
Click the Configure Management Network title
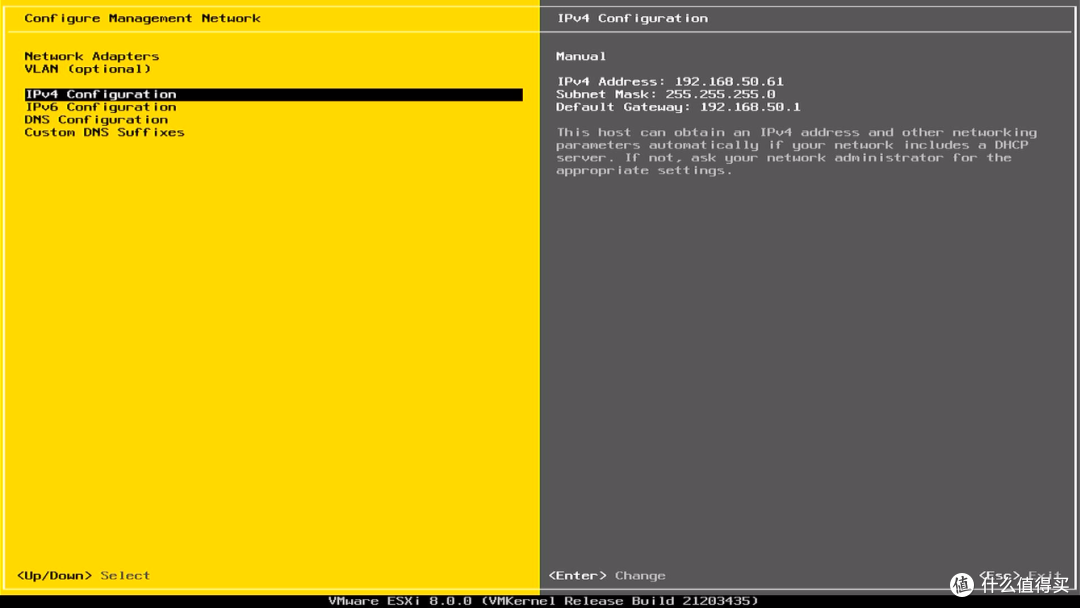coord(142,18)
